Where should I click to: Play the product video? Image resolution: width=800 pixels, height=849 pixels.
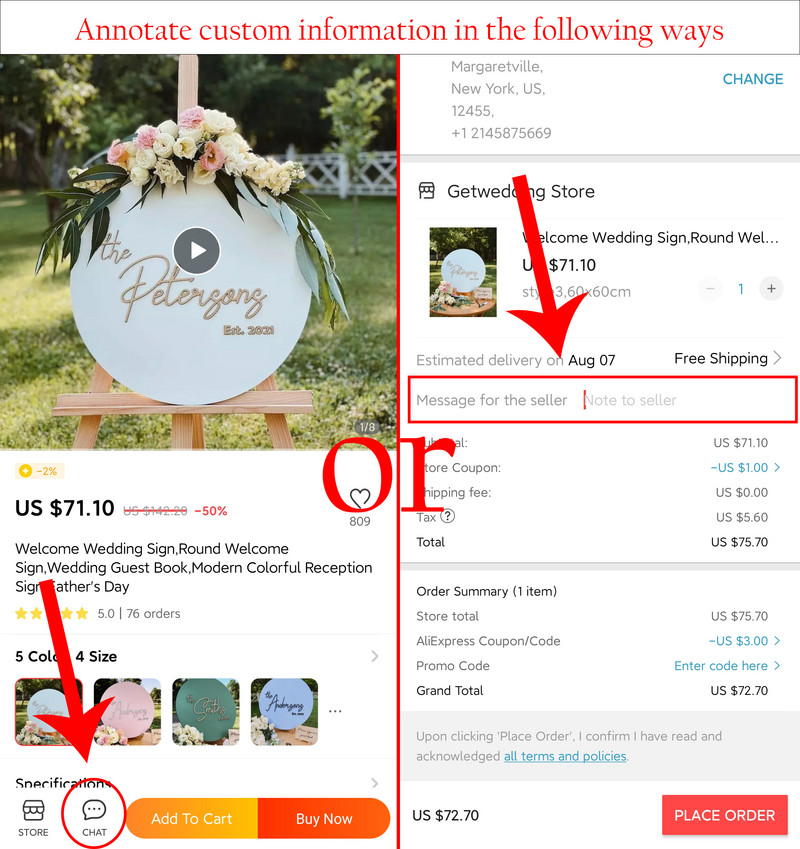pyautogui.click(x=196, y=251)
